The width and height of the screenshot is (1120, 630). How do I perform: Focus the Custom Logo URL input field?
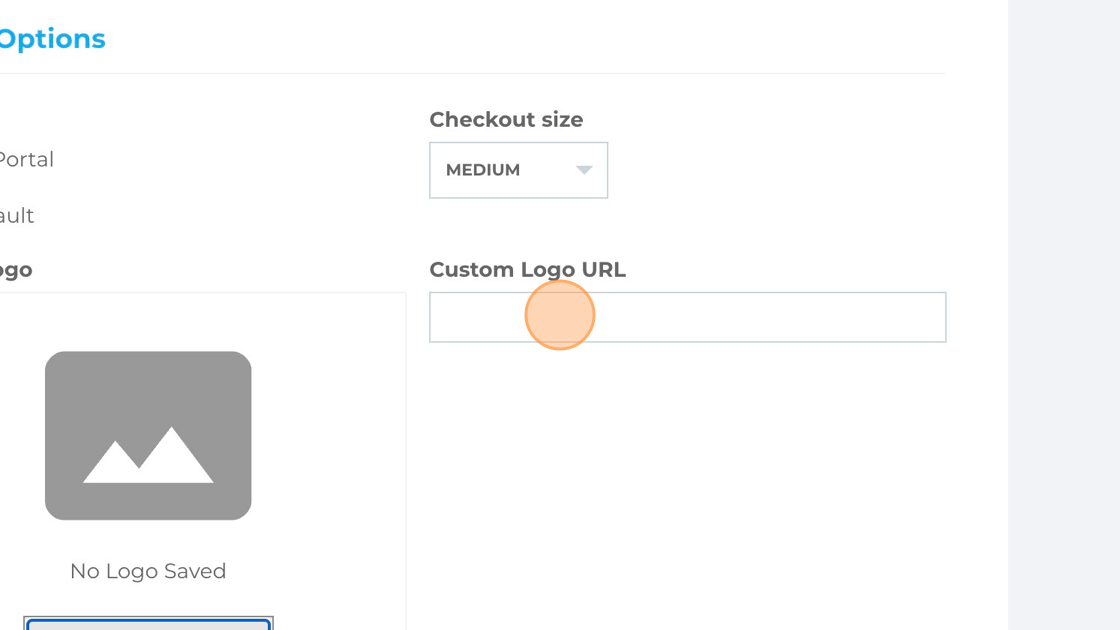[x=688, y=317]
